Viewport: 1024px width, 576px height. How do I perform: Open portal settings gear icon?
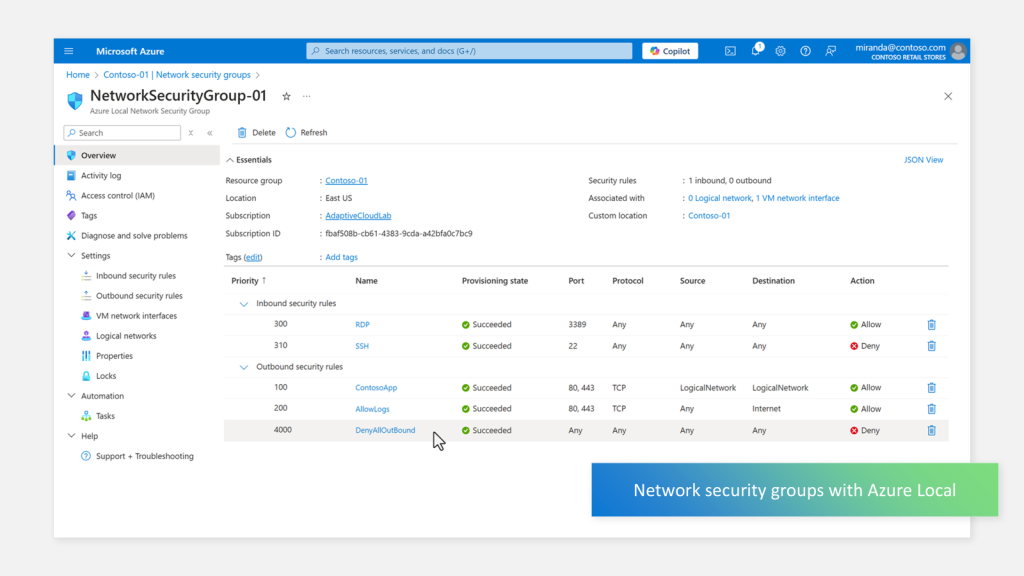[780, 51]
